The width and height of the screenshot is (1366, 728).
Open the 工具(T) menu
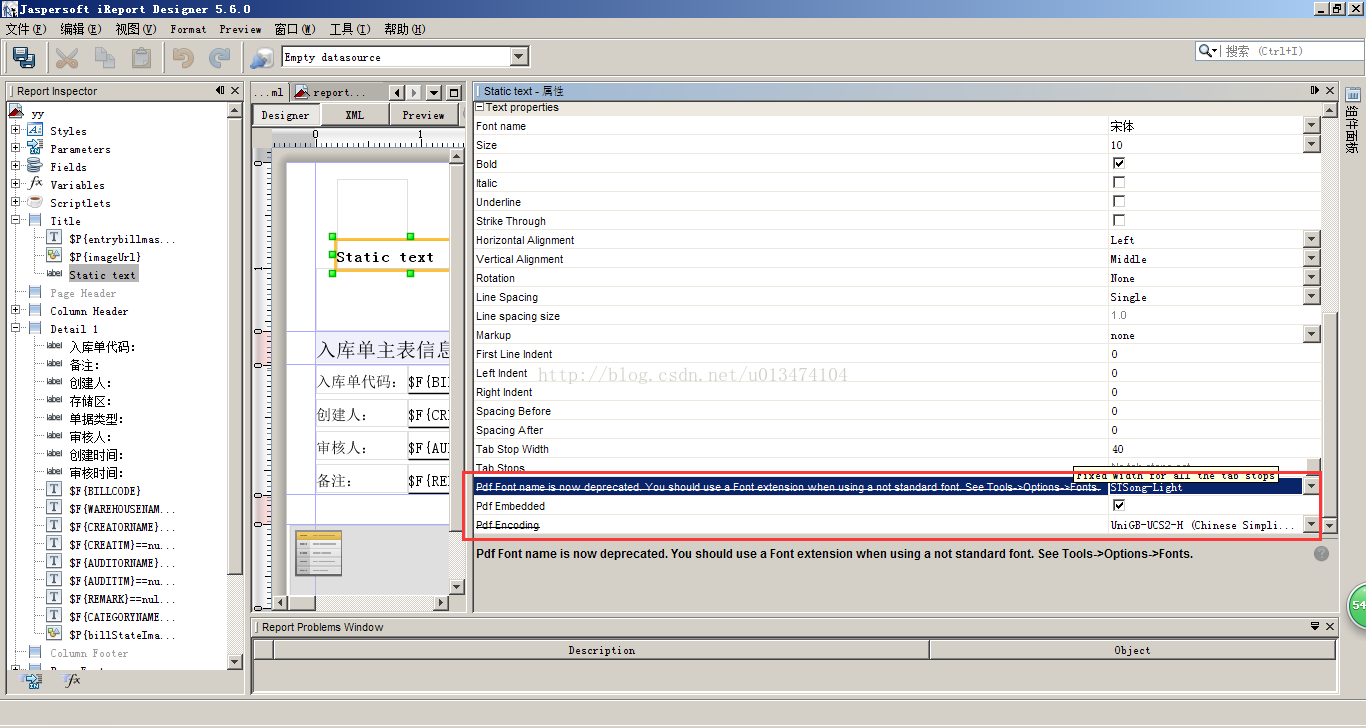[350, 29]
